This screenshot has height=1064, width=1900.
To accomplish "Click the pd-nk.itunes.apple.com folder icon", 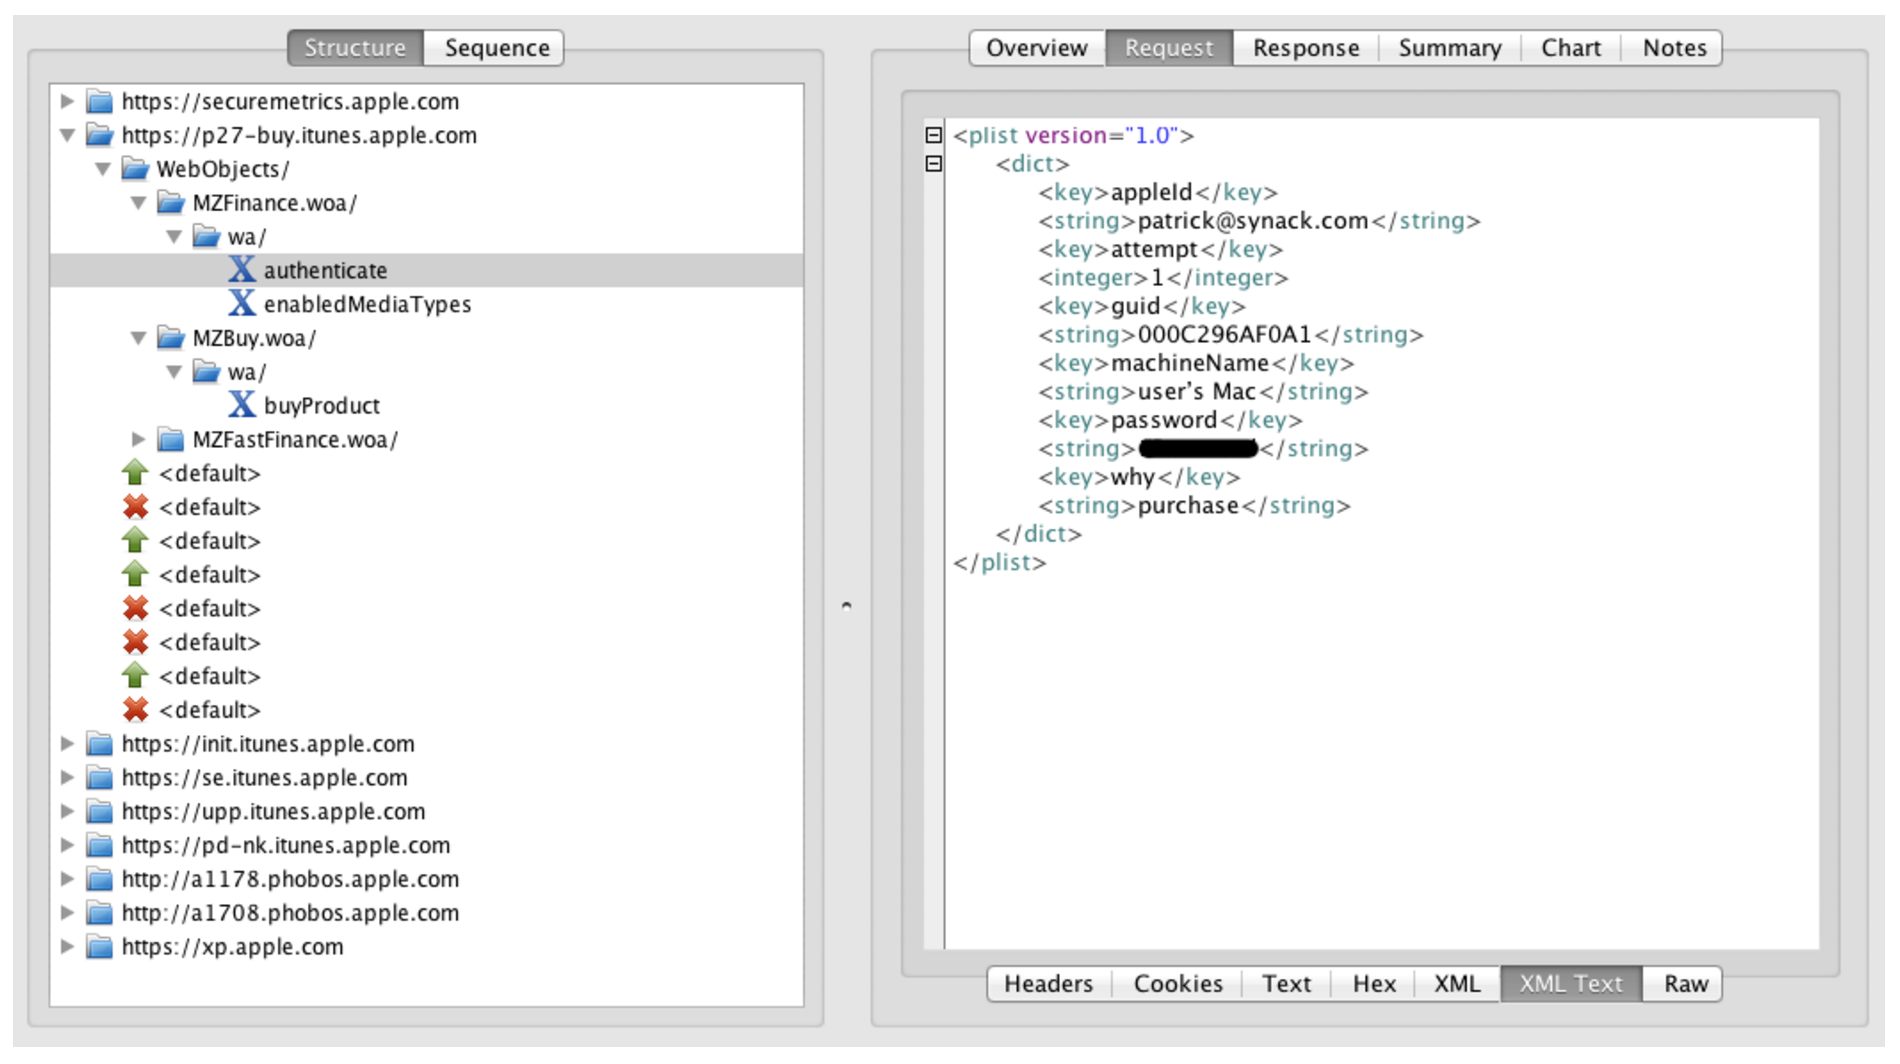I will click(99, 845).
